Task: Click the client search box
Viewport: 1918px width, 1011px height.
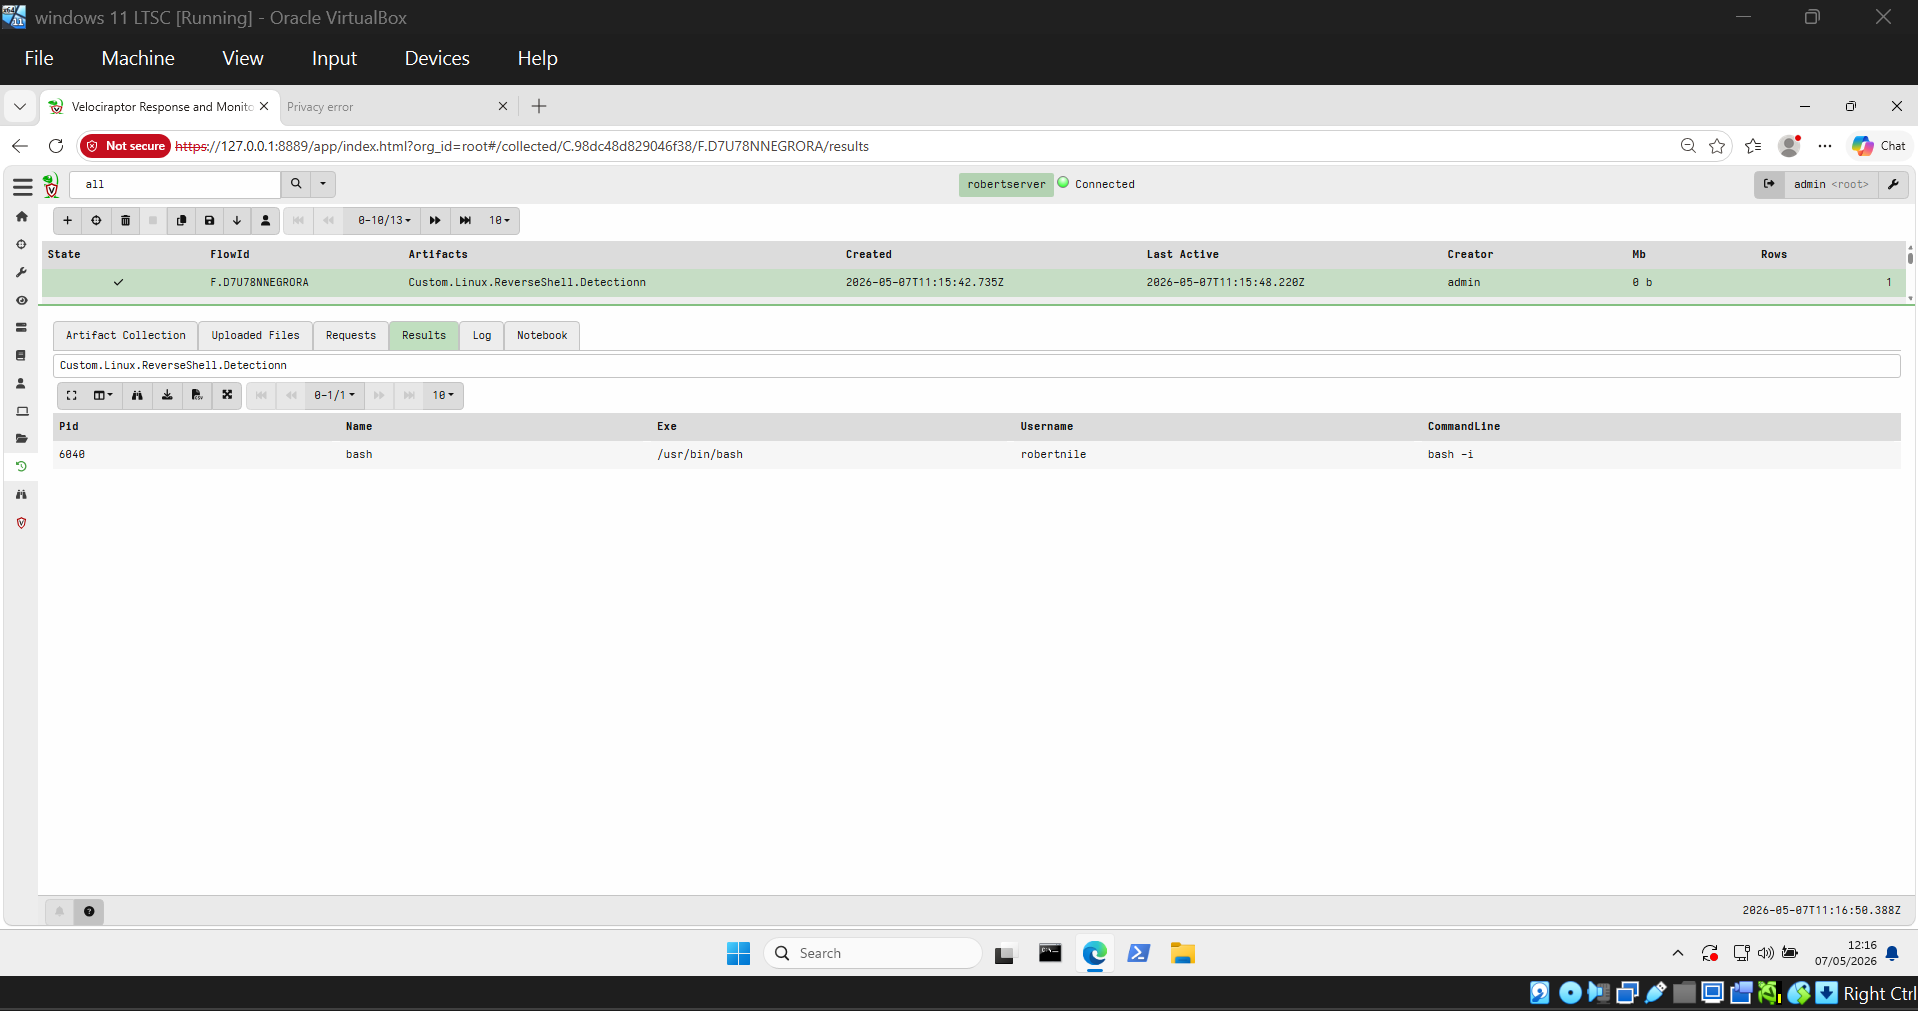Action: (175, 184)
